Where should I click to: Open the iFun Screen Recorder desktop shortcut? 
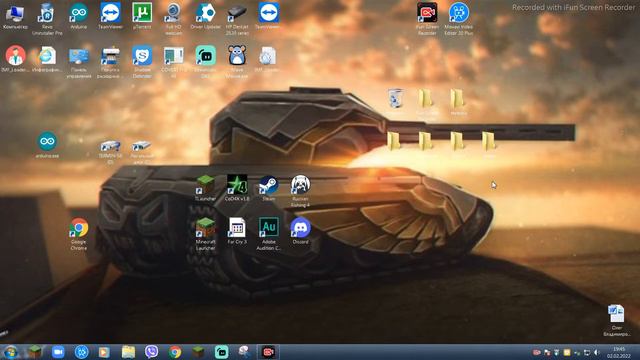[x=427, y=19]
